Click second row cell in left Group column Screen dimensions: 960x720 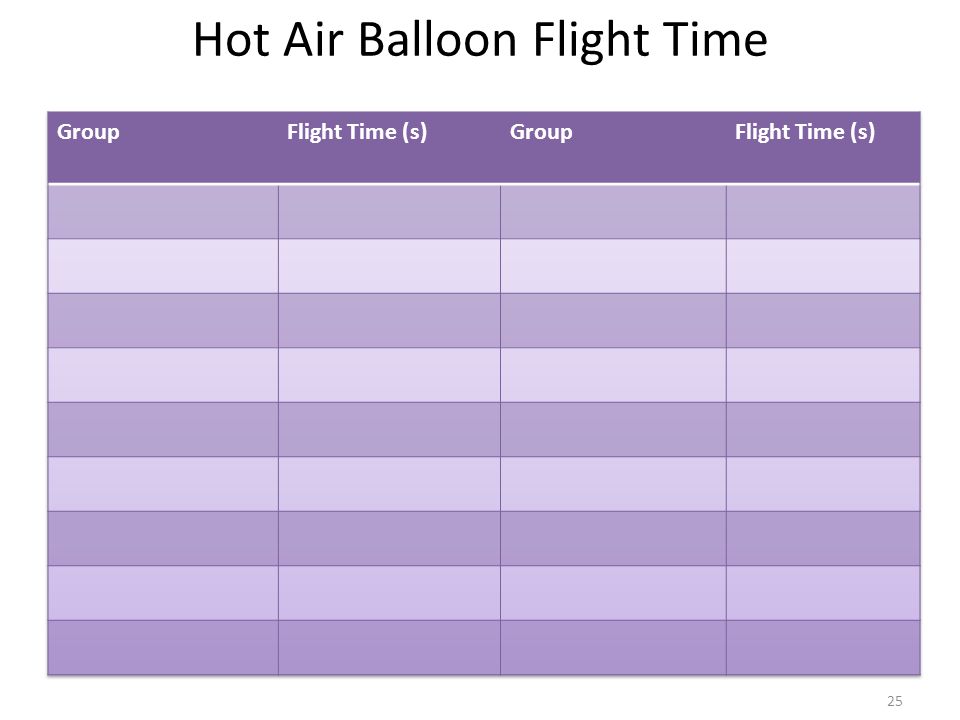[163, 266]
